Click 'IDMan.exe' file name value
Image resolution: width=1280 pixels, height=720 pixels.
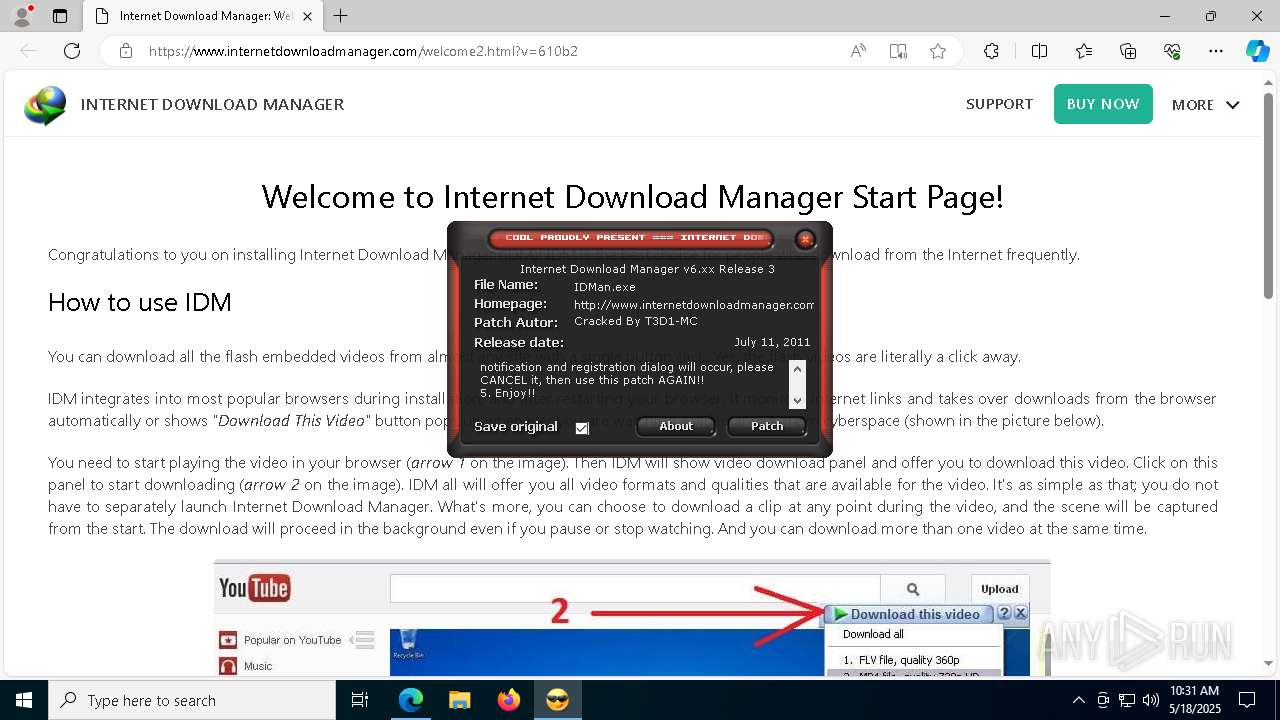(x=605, y=287)
